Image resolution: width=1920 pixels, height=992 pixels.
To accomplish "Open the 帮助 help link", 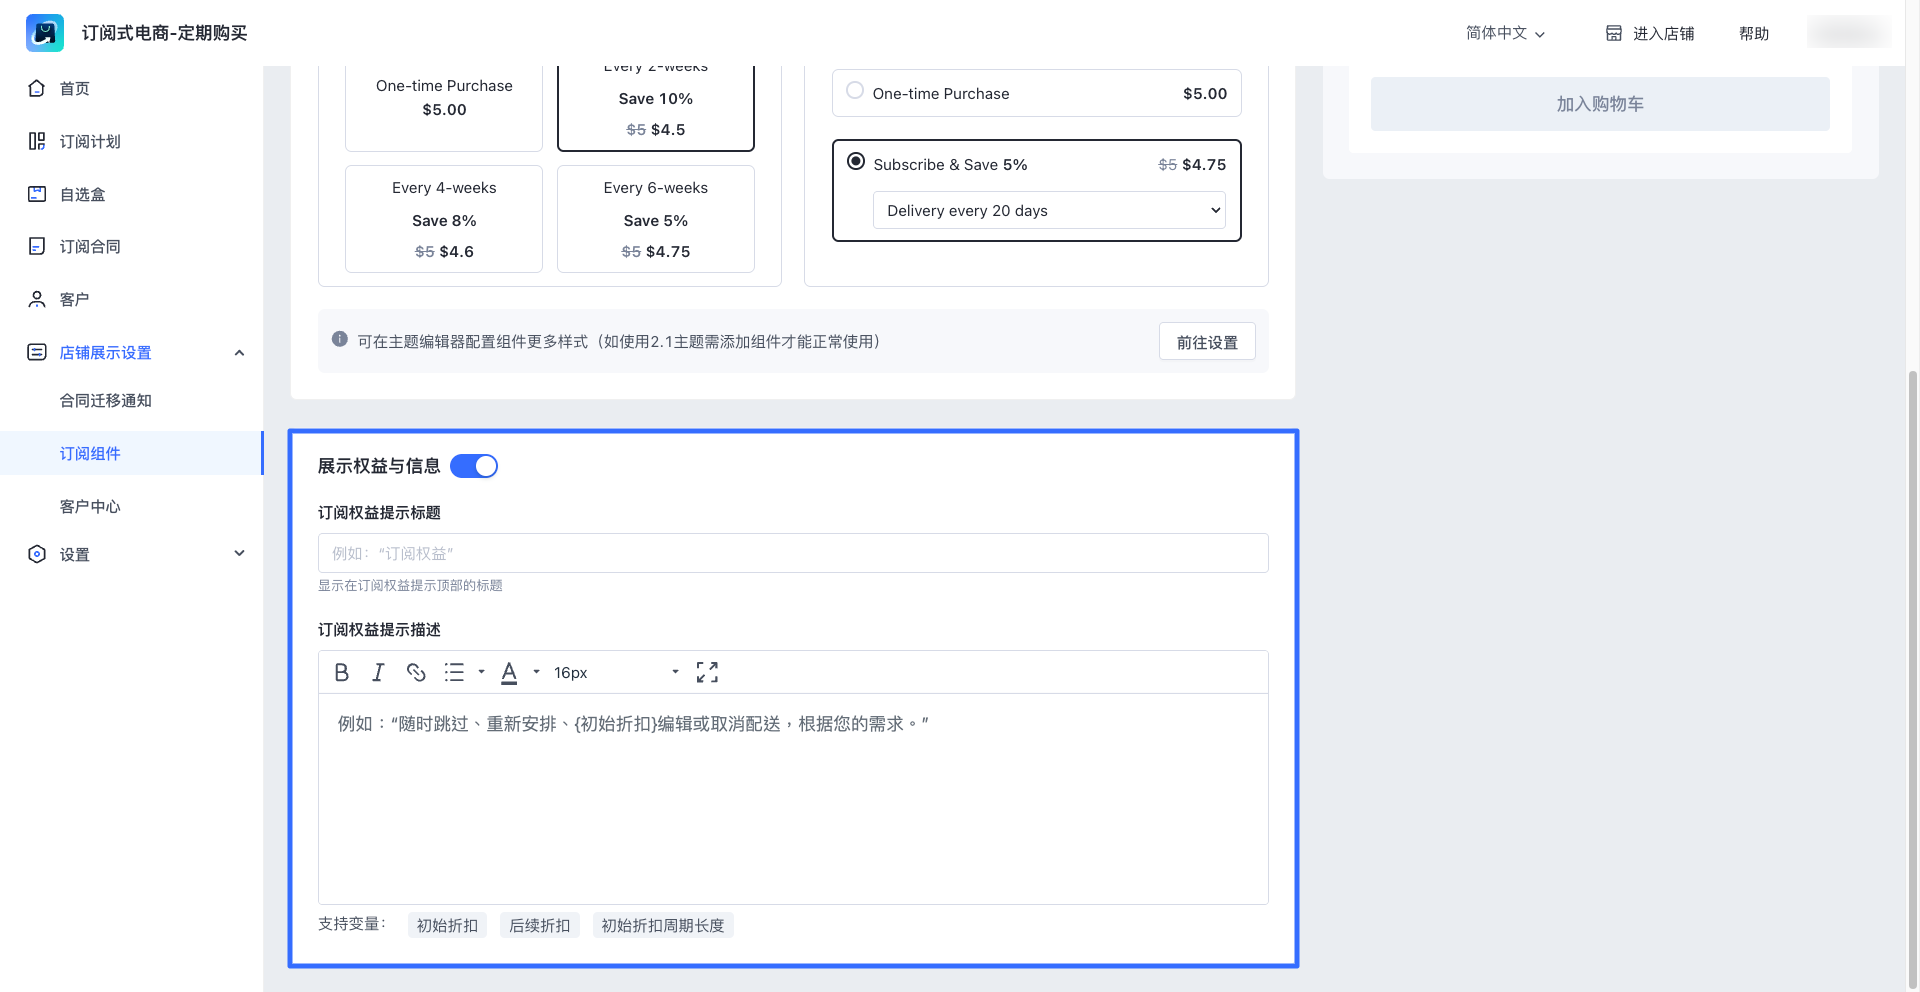I will (1754, 33).
